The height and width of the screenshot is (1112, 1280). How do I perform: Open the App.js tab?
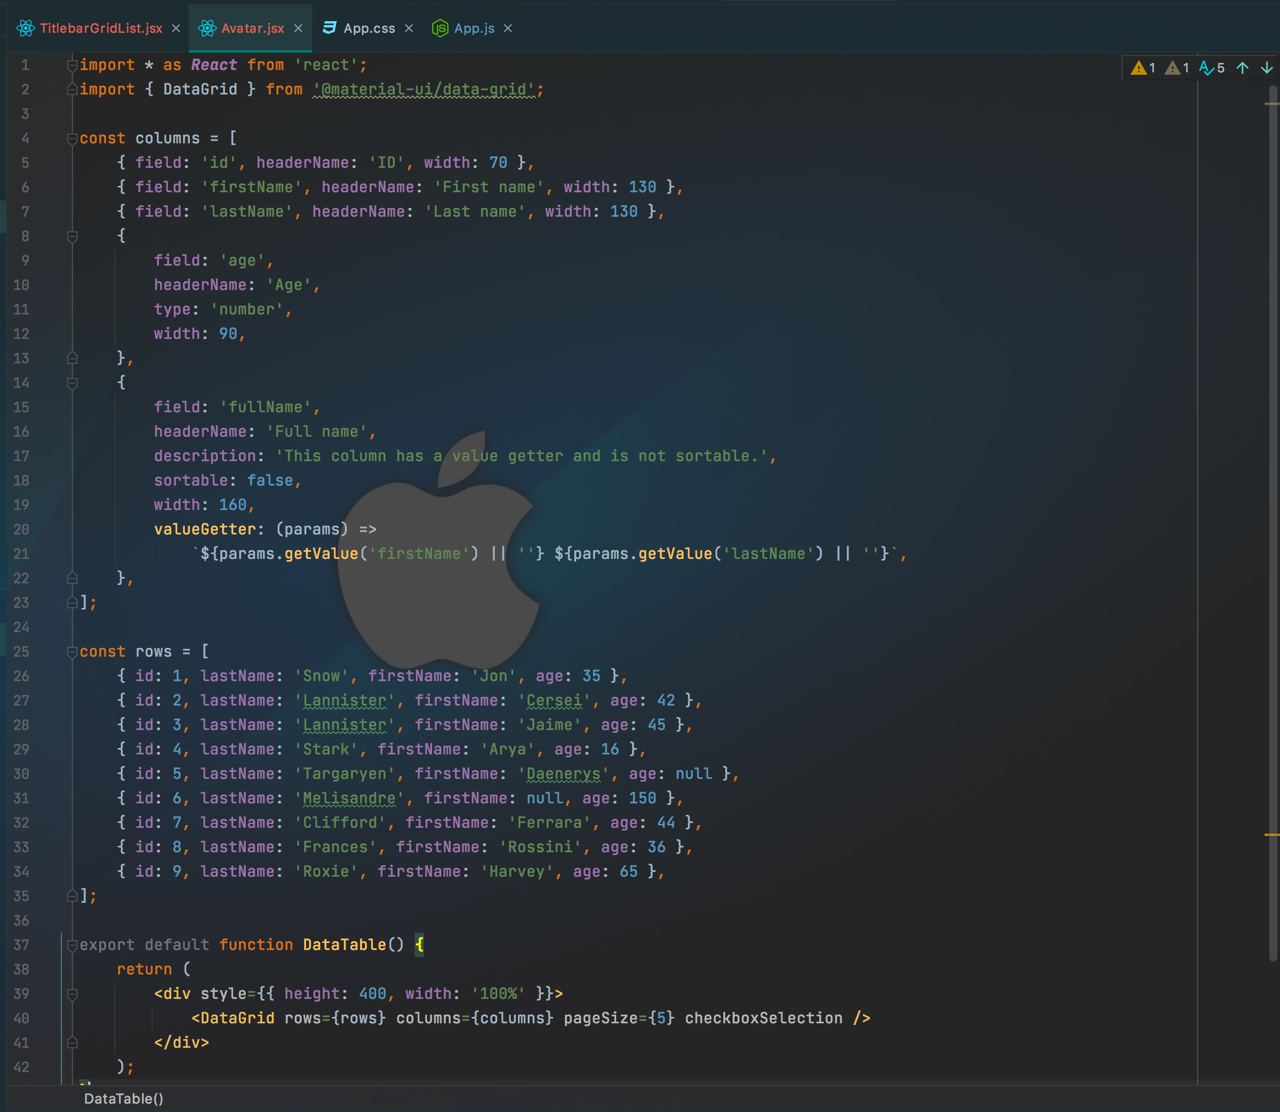[x=474, y=28]
